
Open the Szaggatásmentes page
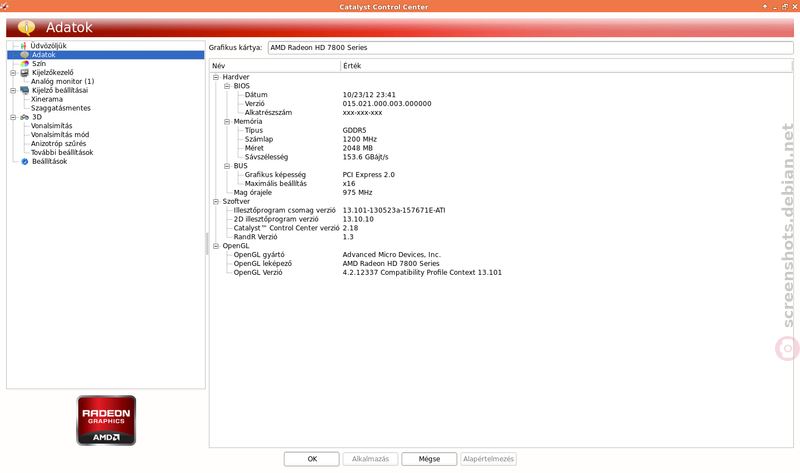60,108
